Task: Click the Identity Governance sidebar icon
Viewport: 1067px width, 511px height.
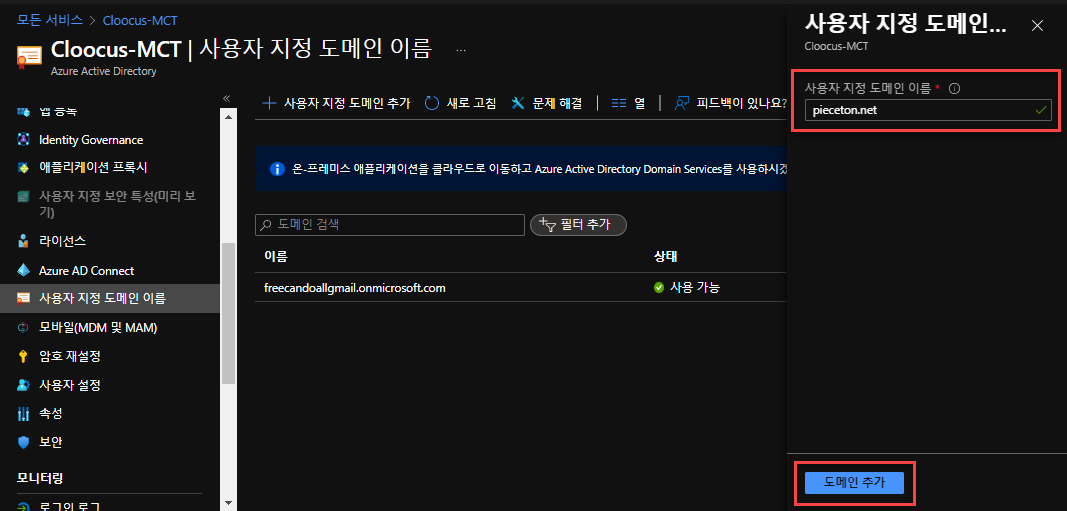Action: 24,139
